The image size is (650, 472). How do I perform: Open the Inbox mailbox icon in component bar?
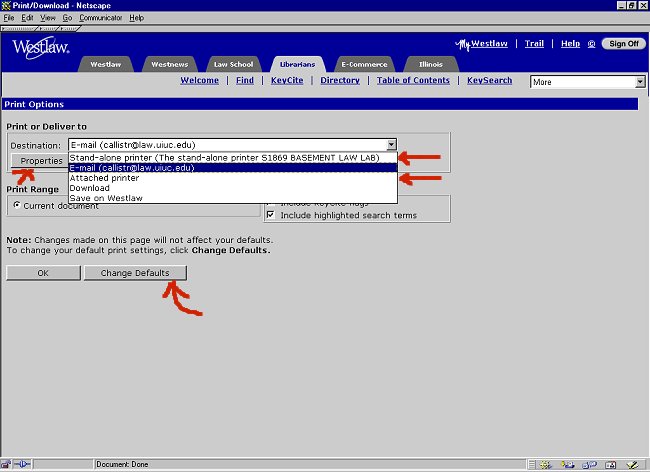567,465
